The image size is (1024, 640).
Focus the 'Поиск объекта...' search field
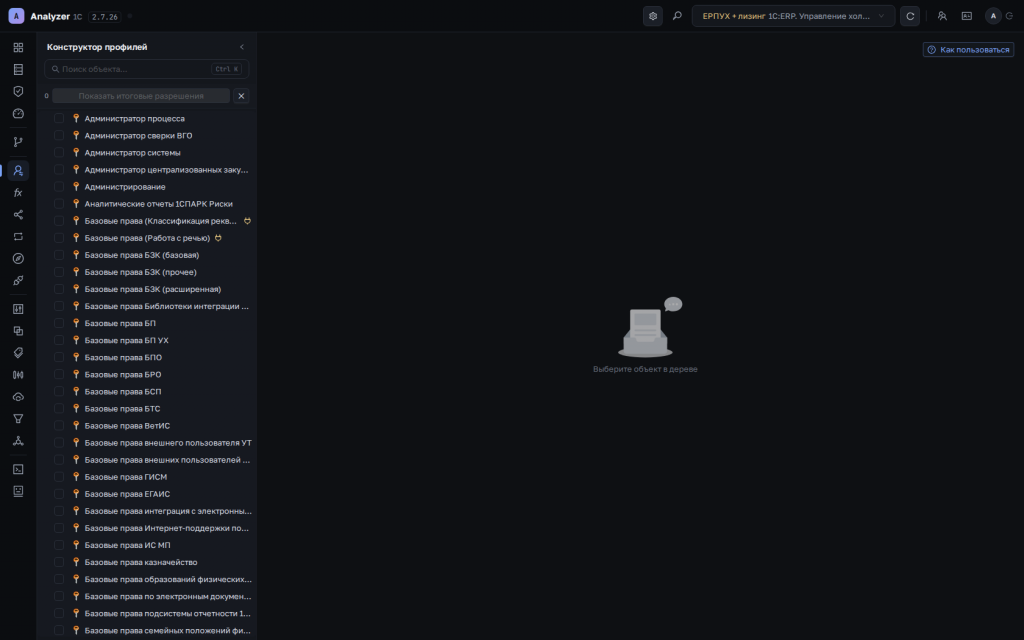click(x=146, y=69)
